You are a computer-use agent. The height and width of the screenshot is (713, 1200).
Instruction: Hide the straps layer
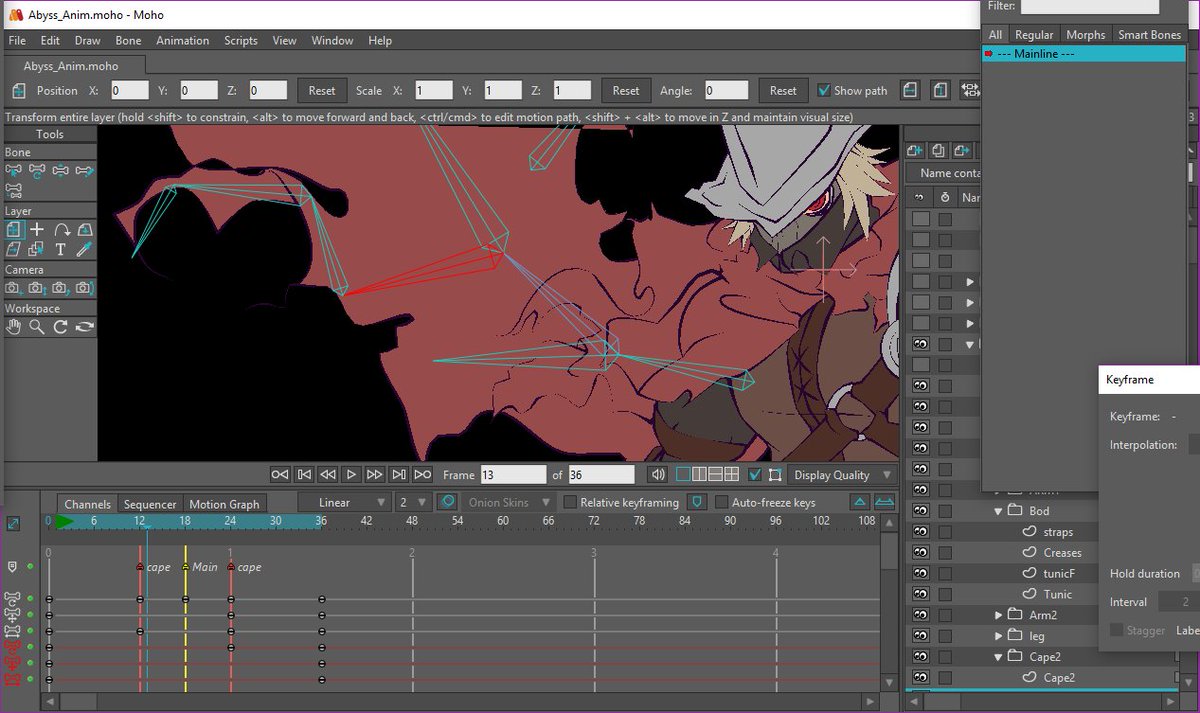[x=921, y=532]
